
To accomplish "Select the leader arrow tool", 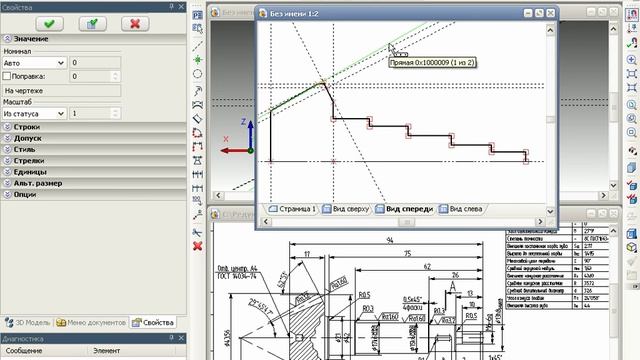I will click(x=198, y=90).
